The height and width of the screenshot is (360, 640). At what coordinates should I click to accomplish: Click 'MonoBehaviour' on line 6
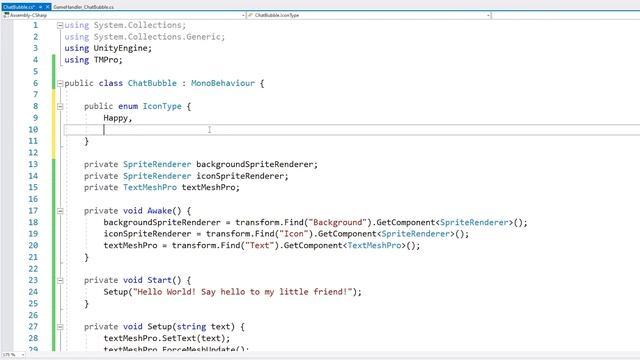223,83
